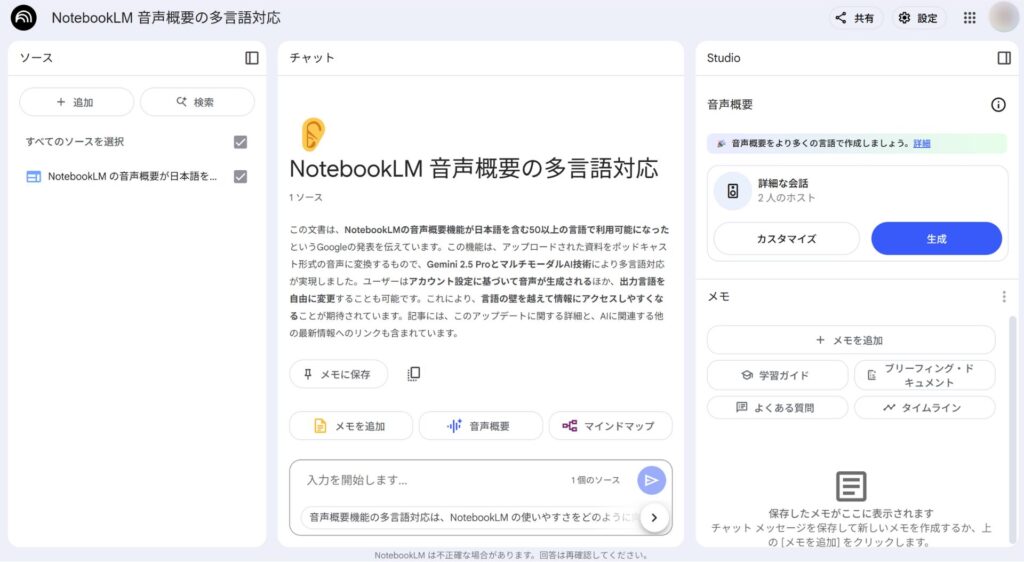The height and width of the screenshot is (562, 1024).
Task: Show next suggested question arrow
Action: [x=654, y=518]
